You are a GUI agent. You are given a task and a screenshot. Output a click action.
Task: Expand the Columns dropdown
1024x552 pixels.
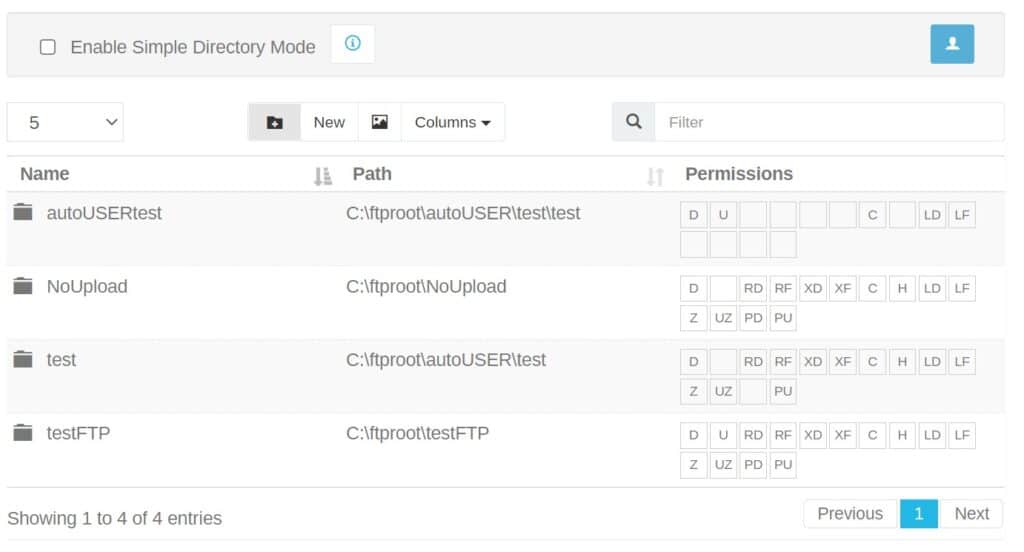click(453, 122)
